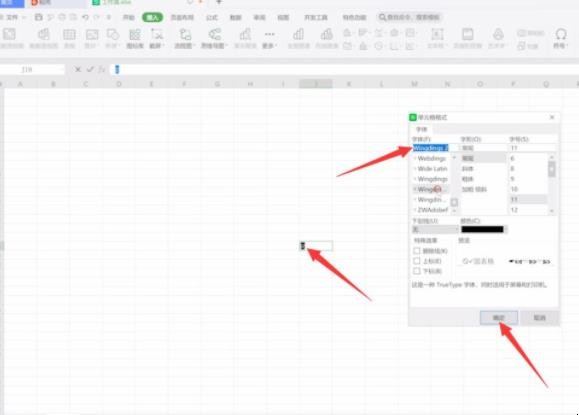Click the OK (确定) button
Image resolution: width=579 pixels, height=415 pixels.
click(499, 318)
